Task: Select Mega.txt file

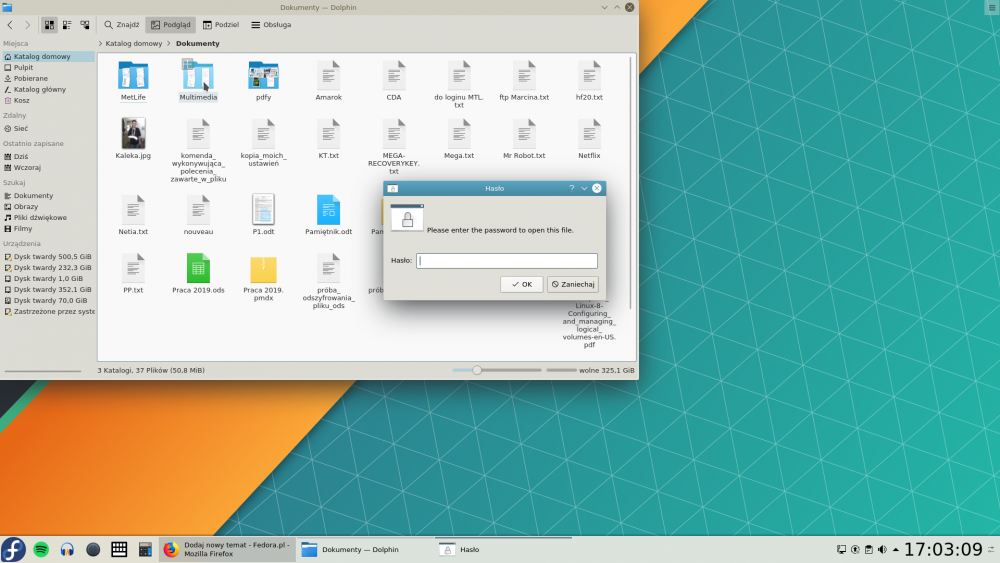Action: pyautogui.click(x=459, y=139)
